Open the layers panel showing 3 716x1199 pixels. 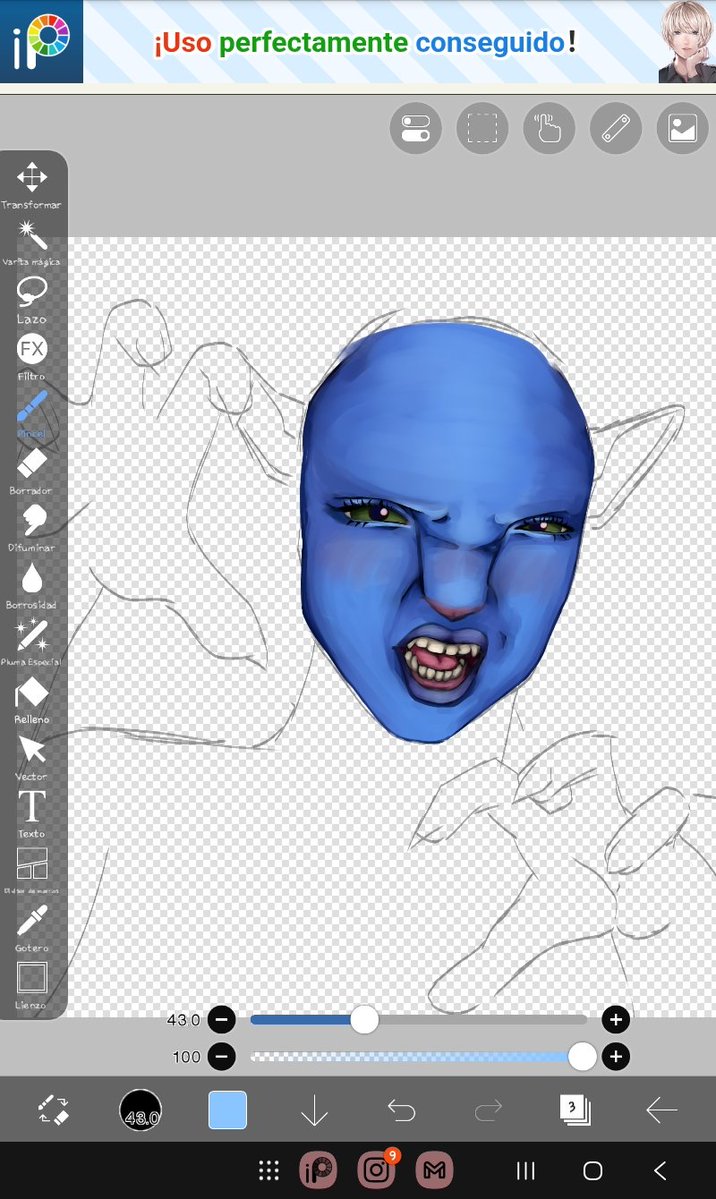point(574,1110)
